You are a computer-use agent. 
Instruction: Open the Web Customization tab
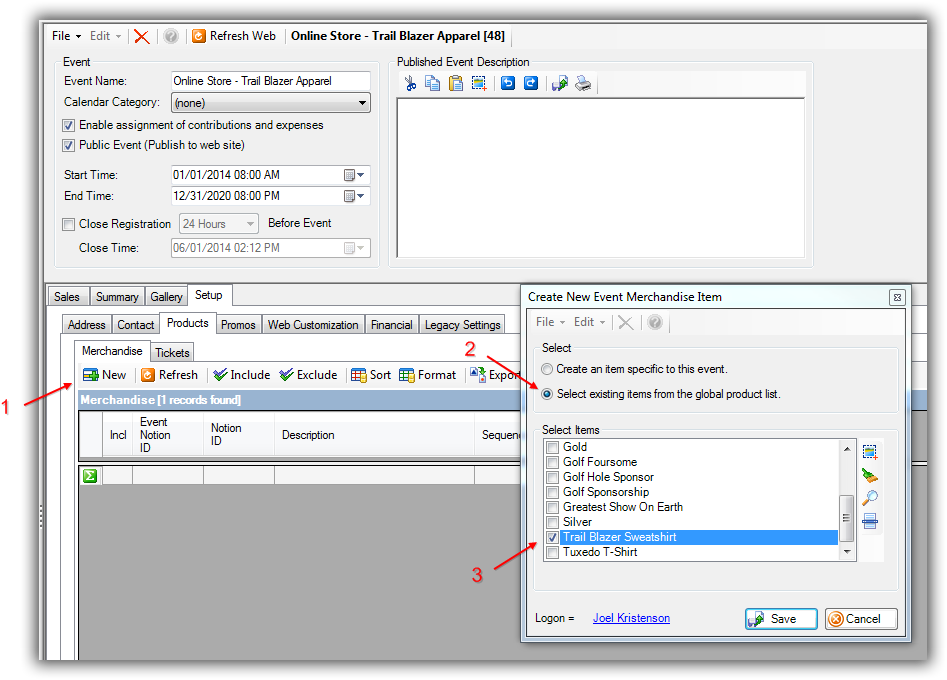[313, 325]
